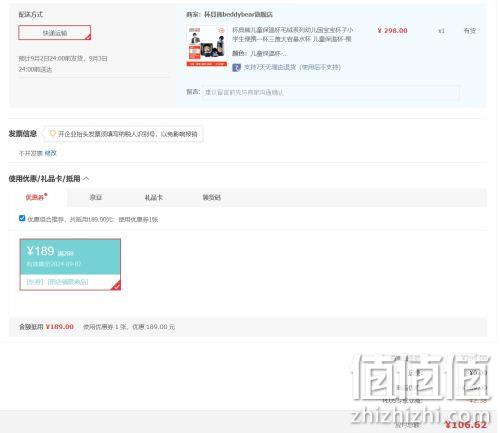Switch to the 礼品卡 tab
Screen dimensions: 500x433
153,197
